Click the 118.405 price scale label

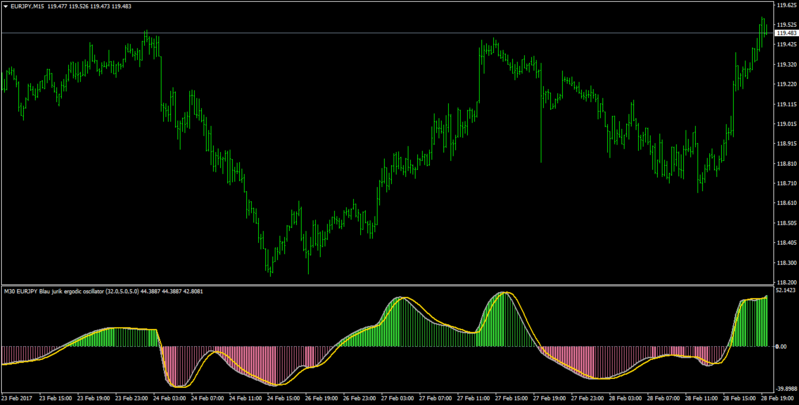pyautogui.click(x=787, y=243)
